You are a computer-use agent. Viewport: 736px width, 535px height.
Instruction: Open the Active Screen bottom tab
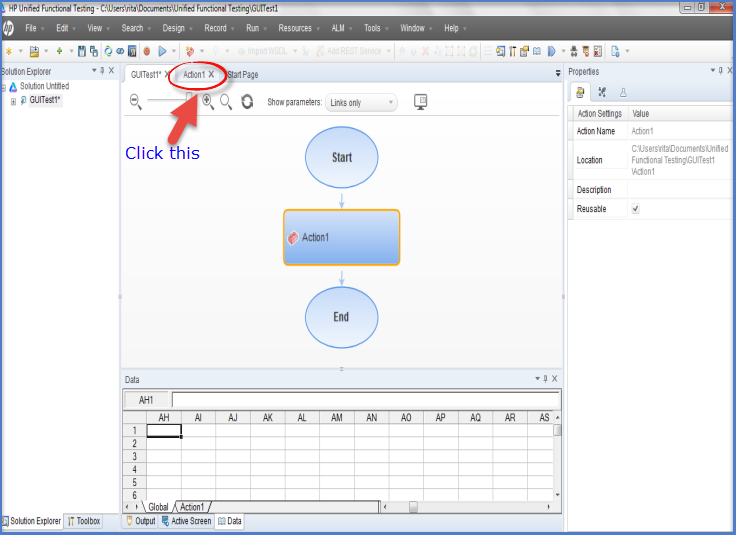pos(187,521)
